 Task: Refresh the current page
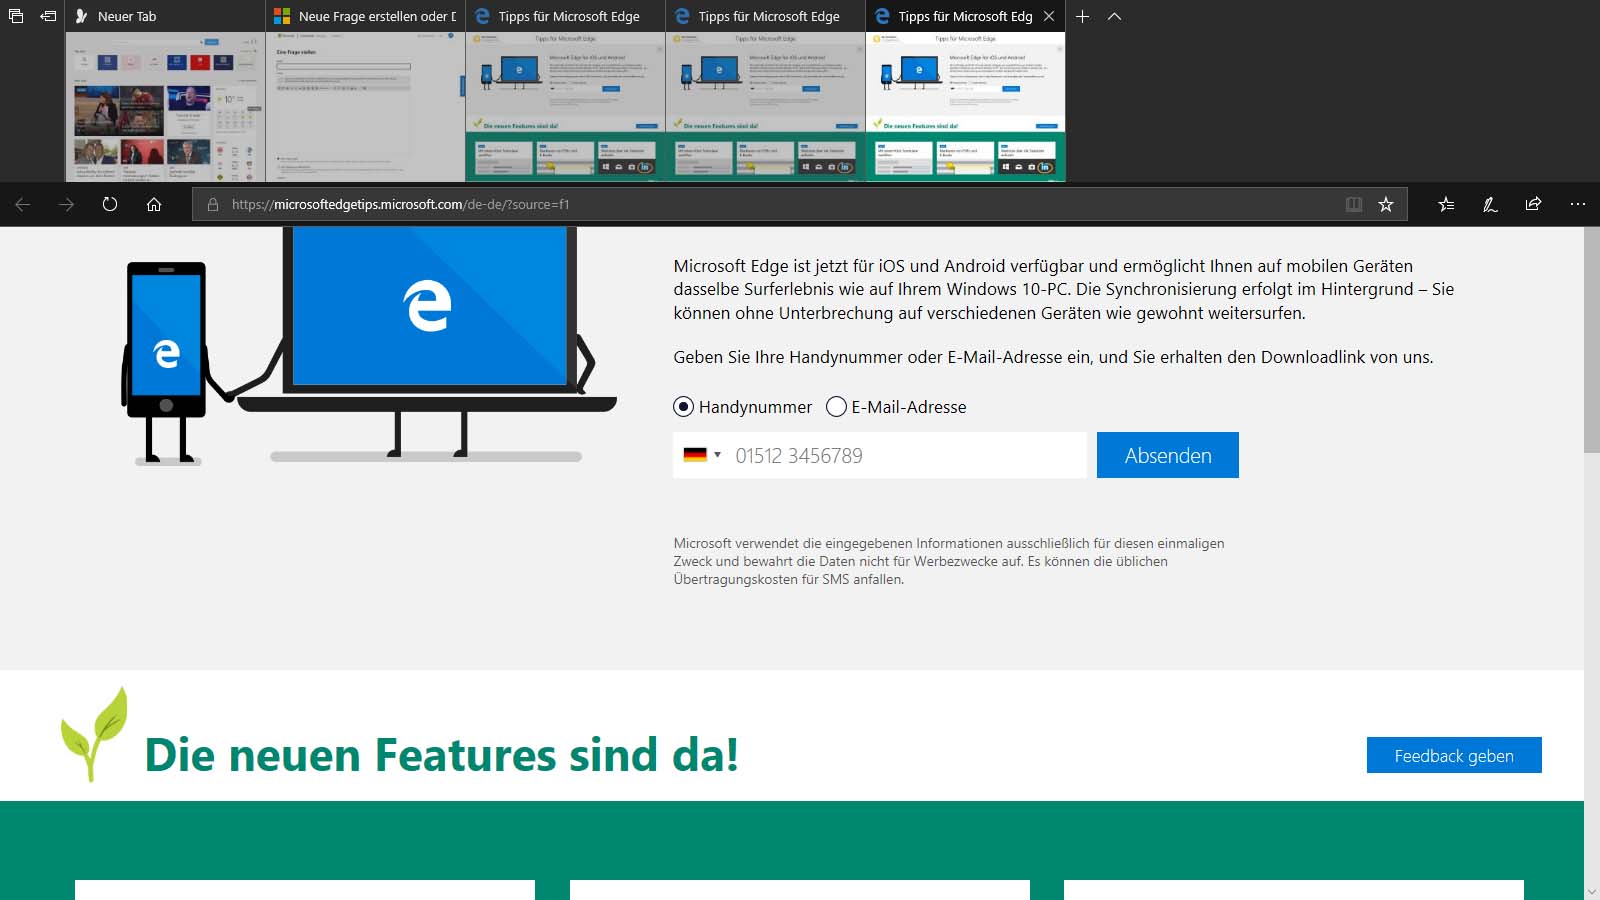click(x=110, y=204)
